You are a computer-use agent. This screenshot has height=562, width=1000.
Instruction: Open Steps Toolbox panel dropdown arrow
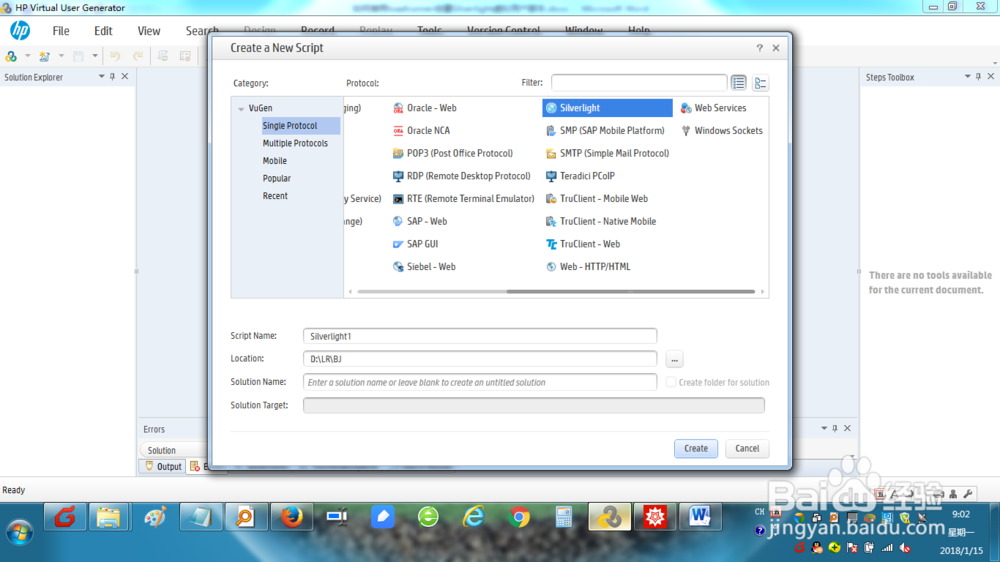coord(967,77)
